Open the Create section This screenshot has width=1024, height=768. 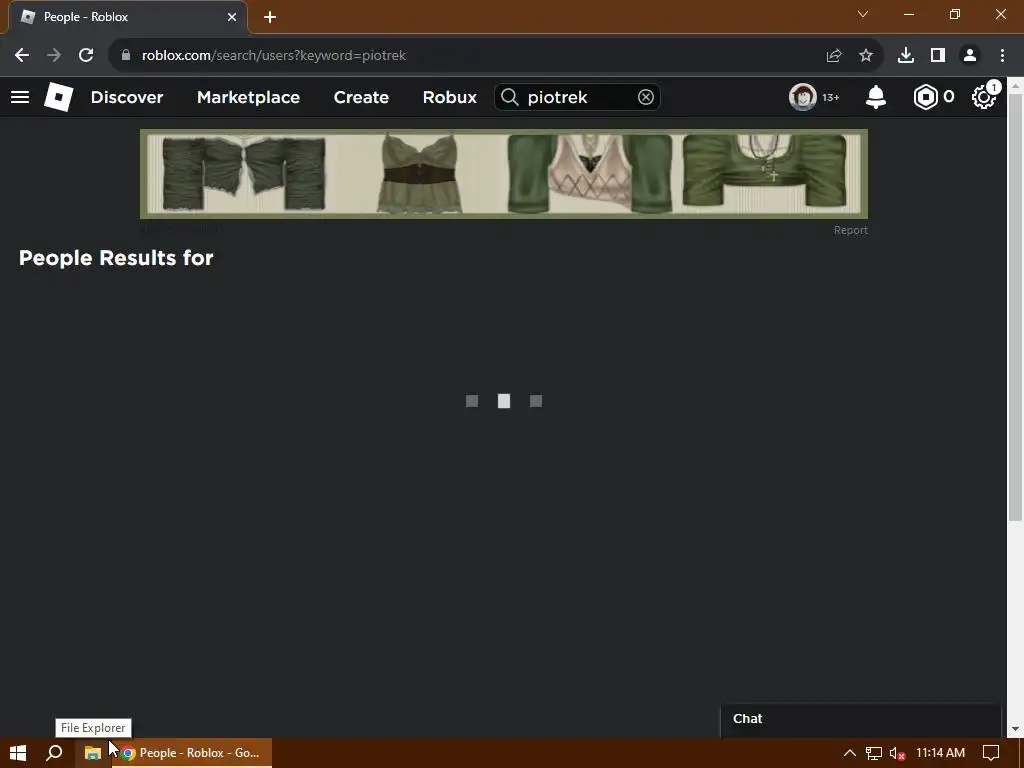pyautogui.click(x=361, y=97)
